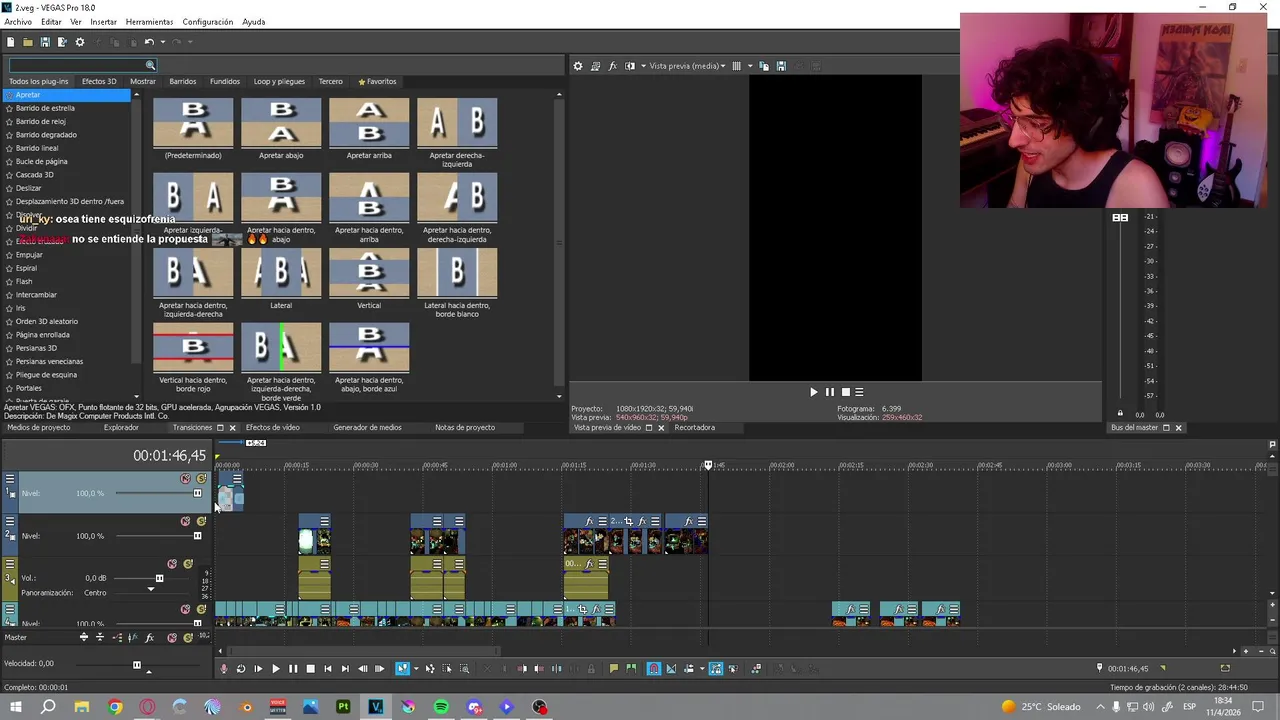Select Barrido de estrella in plug-in list
Screen dimensions: 1280x720
(x=45, y=108)
